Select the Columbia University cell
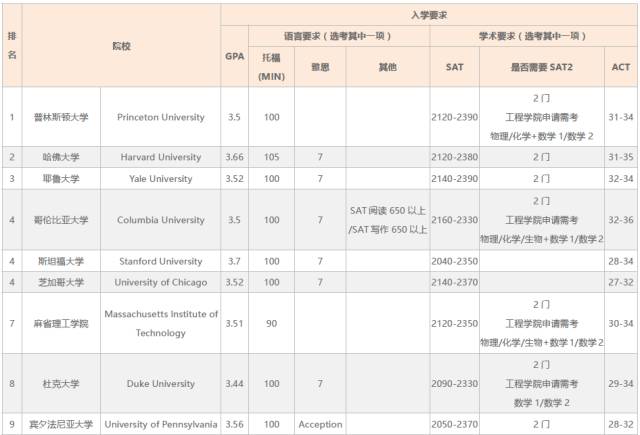The height and width of the screenshot is (435, 640). click(160, 220)
